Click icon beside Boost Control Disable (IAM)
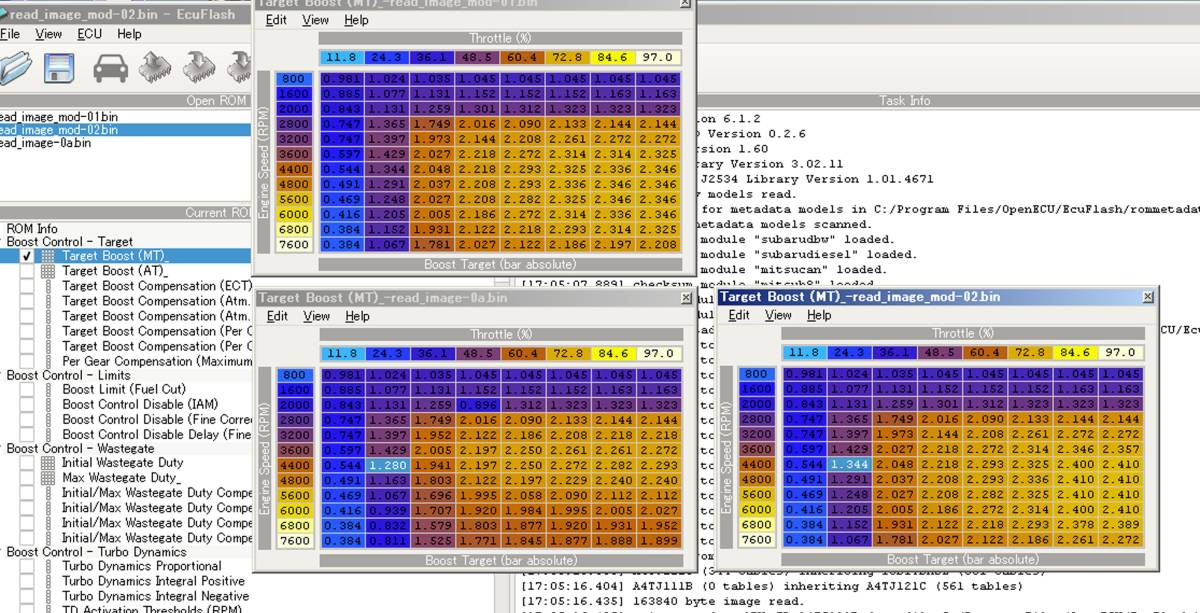 pos(47,405)
